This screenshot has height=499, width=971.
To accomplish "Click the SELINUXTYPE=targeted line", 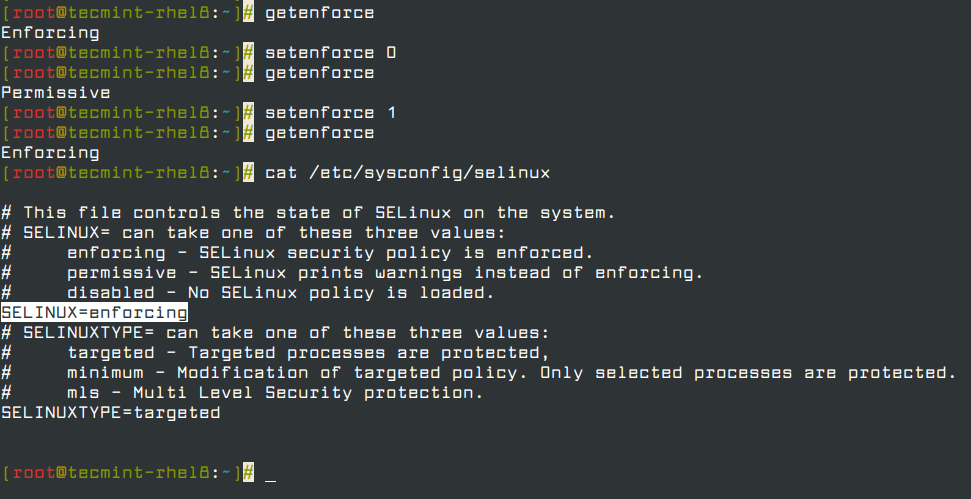I will point(111,412).
